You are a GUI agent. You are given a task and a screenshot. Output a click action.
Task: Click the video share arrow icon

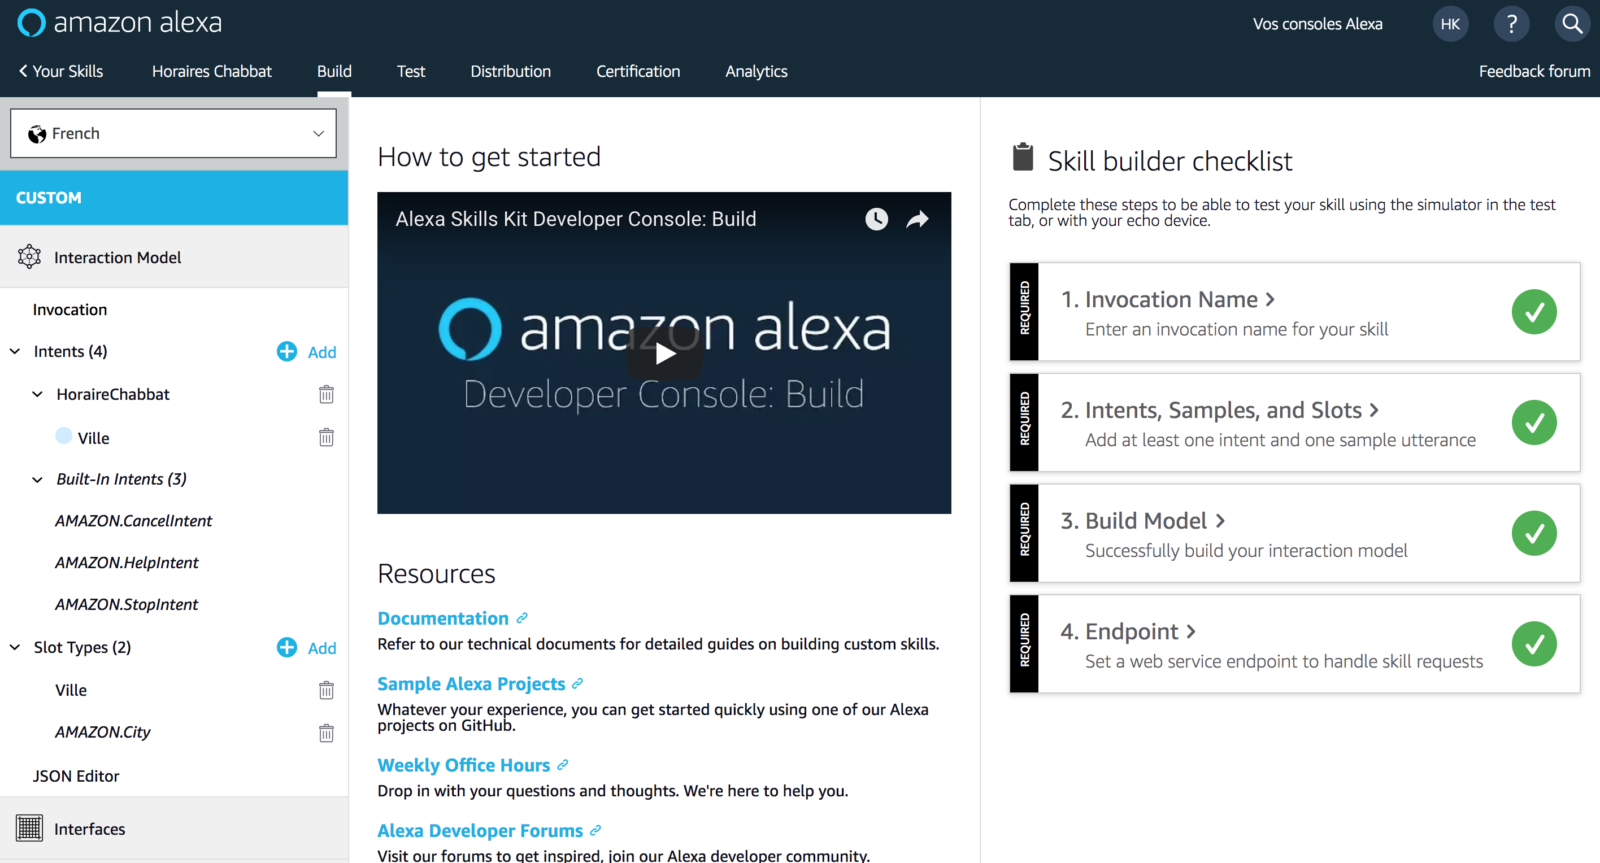coord(917,219)
